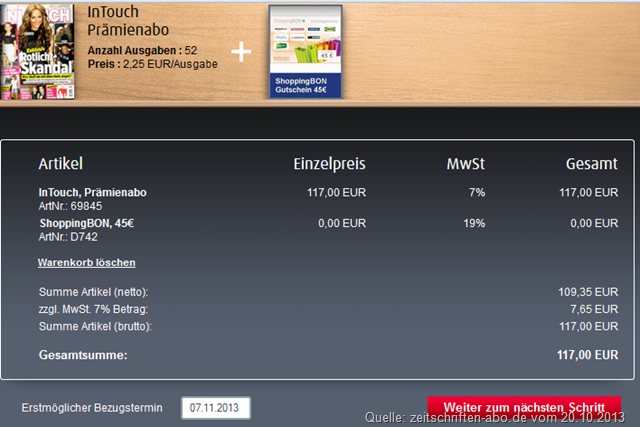Select article number 'ArtNr.: 69845'

pyautogui.click(x=70, y=206)
